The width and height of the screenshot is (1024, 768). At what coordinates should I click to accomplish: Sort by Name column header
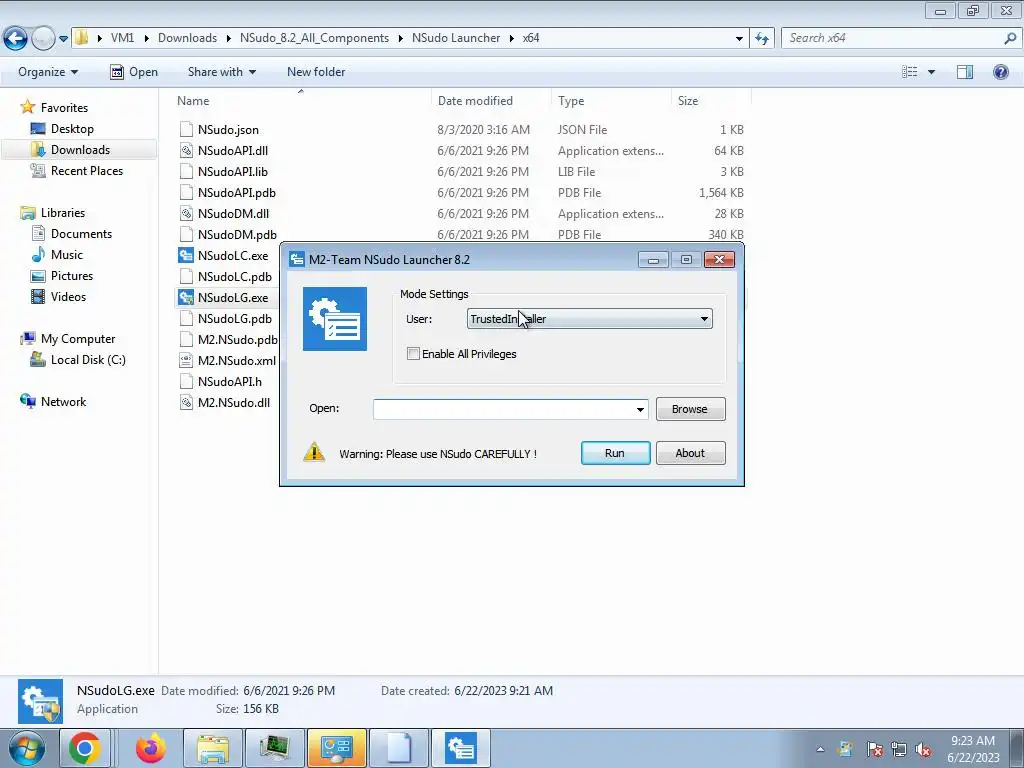pos(193,101)
